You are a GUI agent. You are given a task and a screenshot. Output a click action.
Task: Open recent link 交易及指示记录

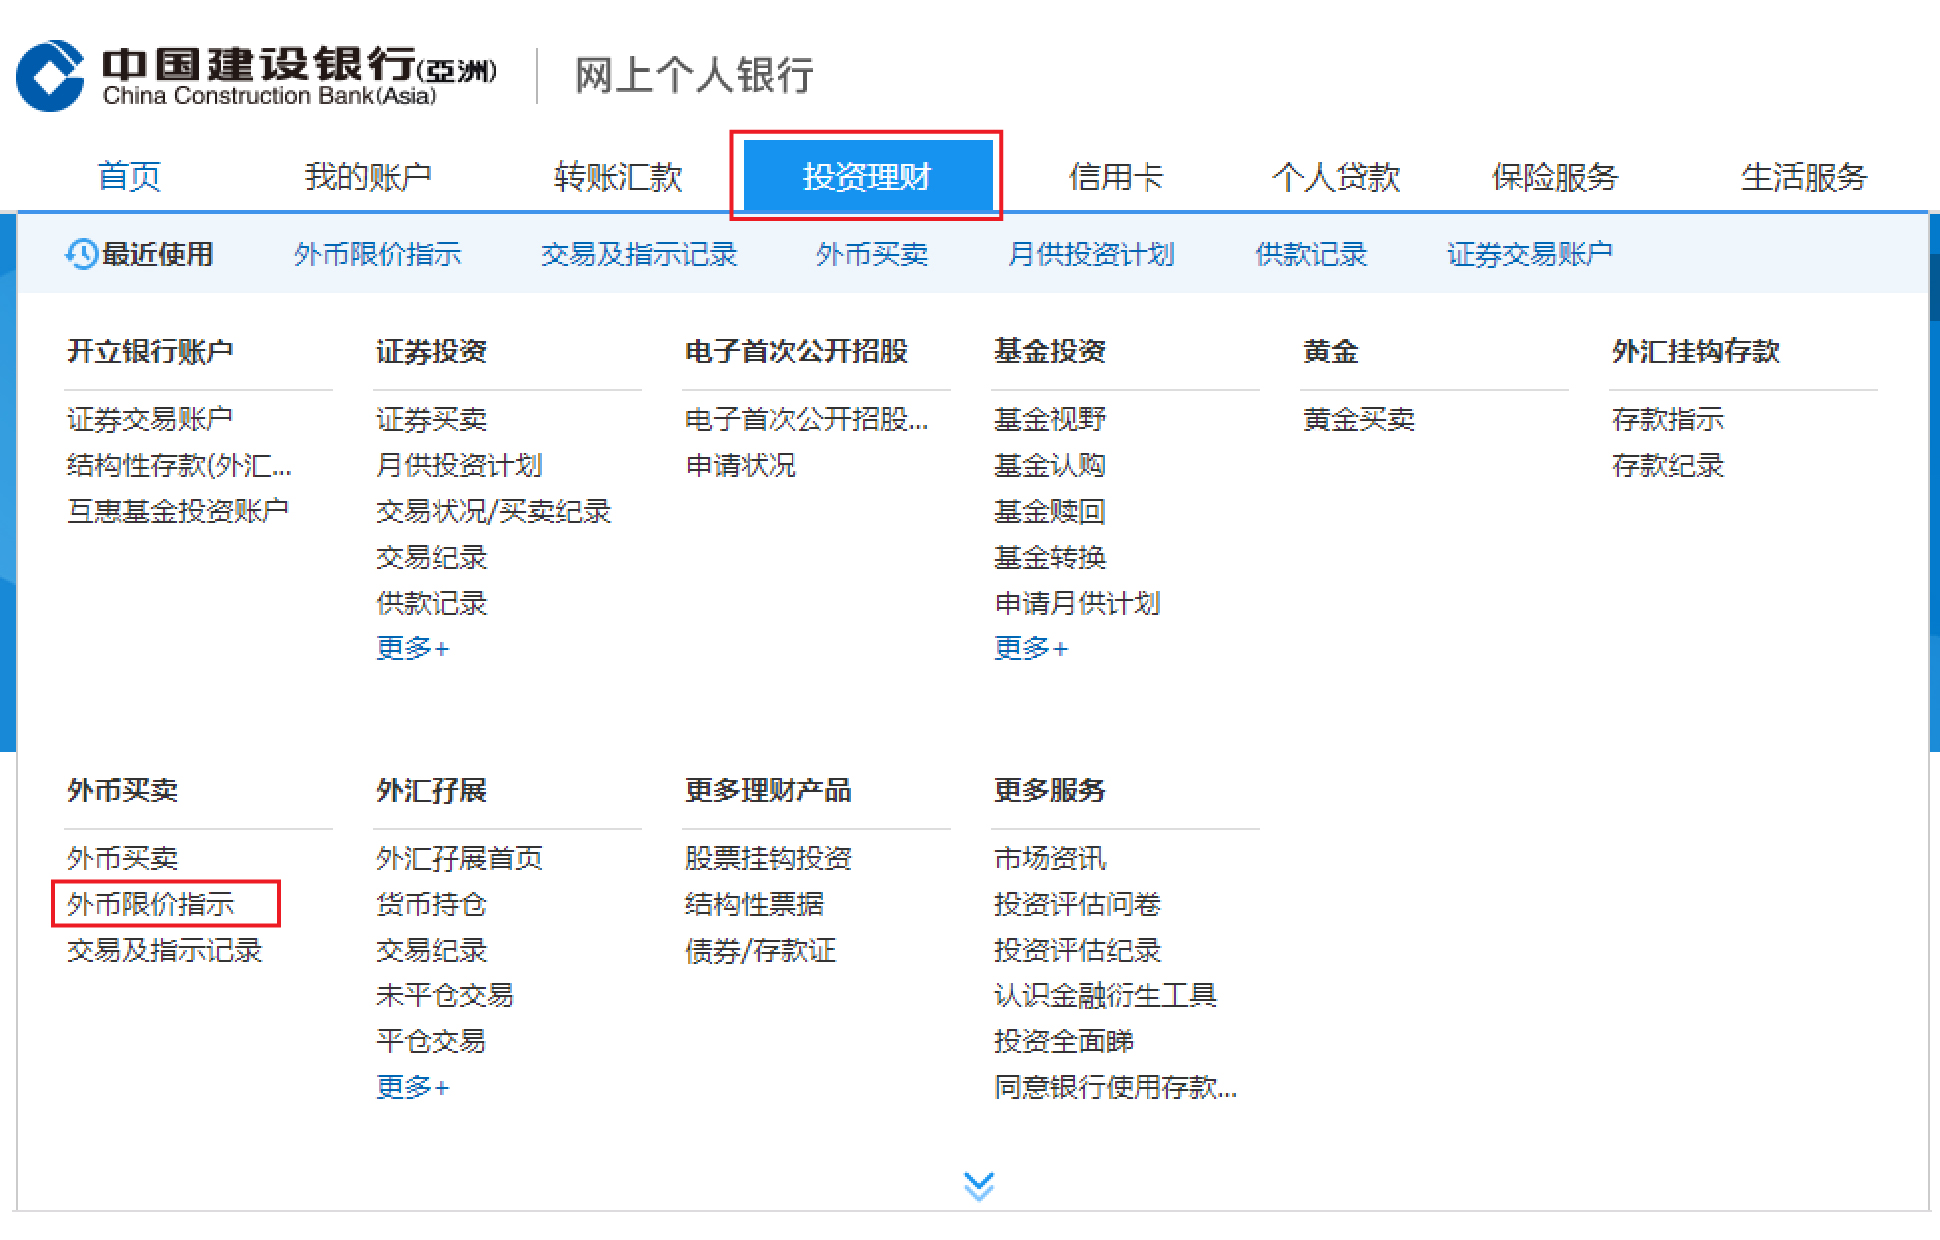(639, 254)
